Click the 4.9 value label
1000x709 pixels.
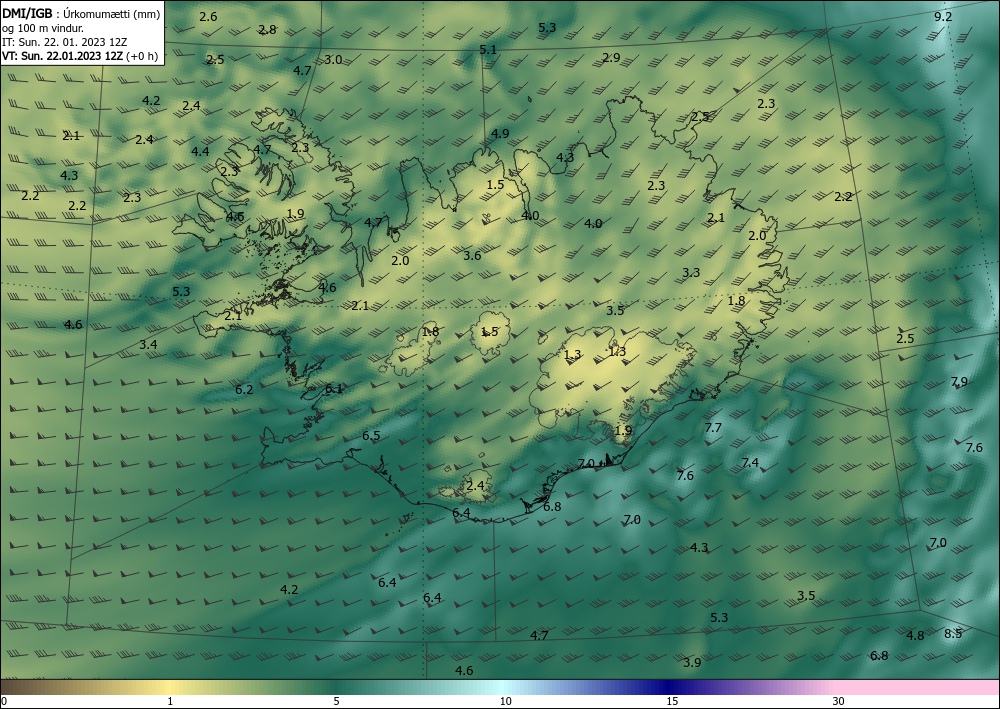click(500, 133)
